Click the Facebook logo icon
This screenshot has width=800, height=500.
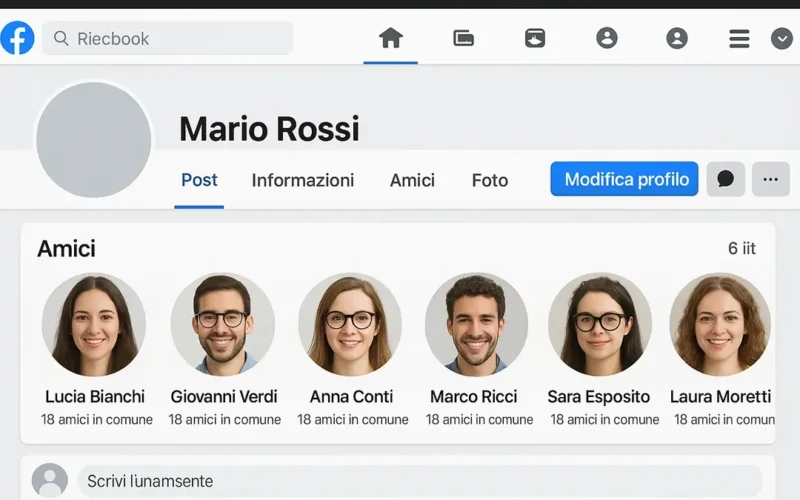17,38
